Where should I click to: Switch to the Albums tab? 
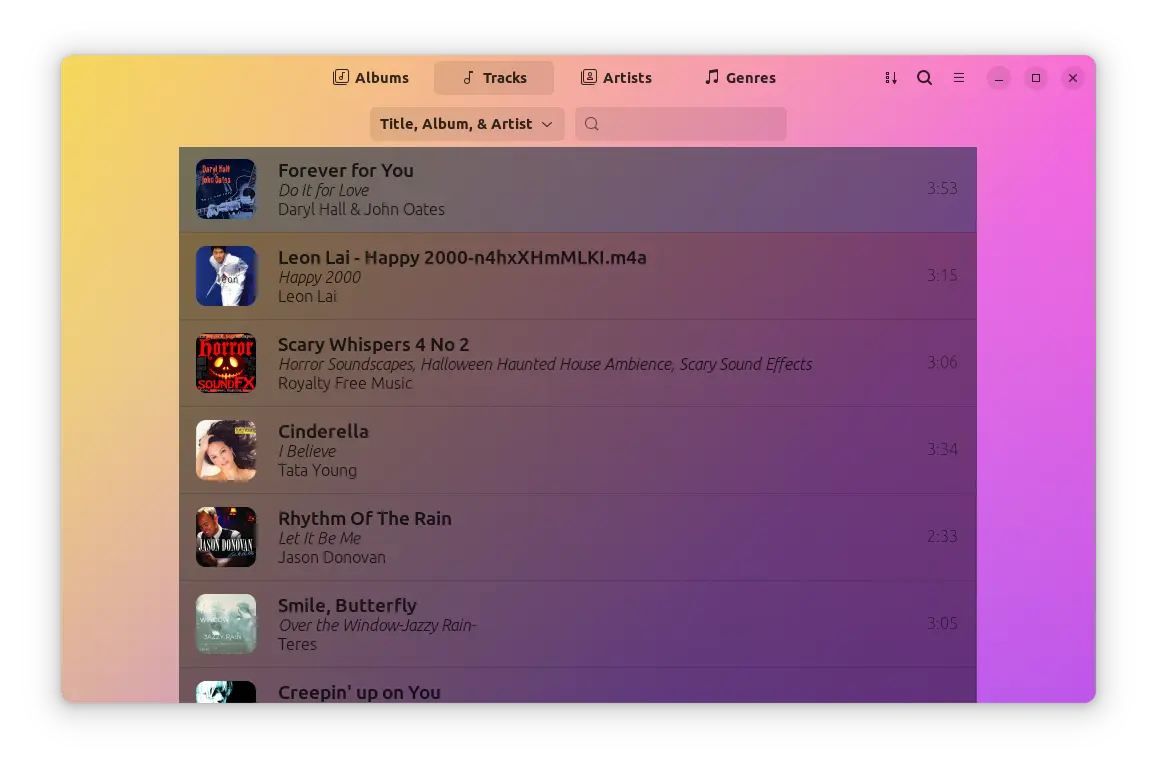point(371,78)
